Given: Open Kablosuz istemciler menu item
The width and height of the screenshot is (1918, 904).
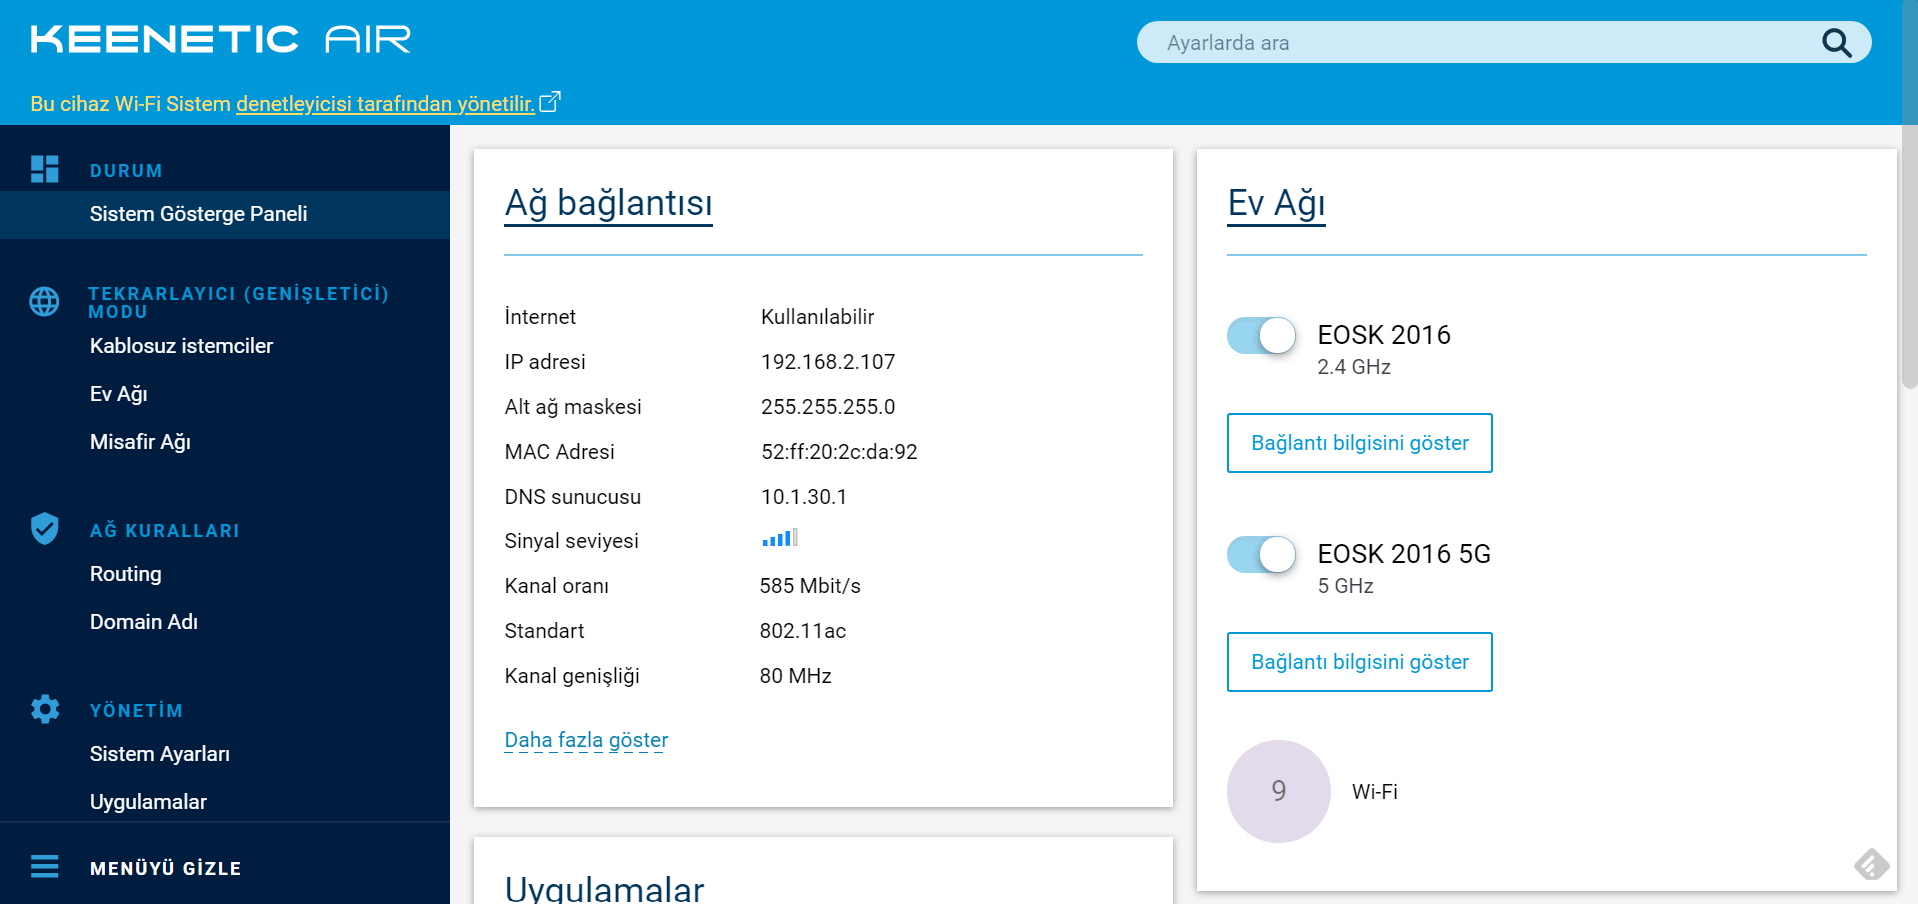Looking at the screenshot, I should tap(181, 346).
